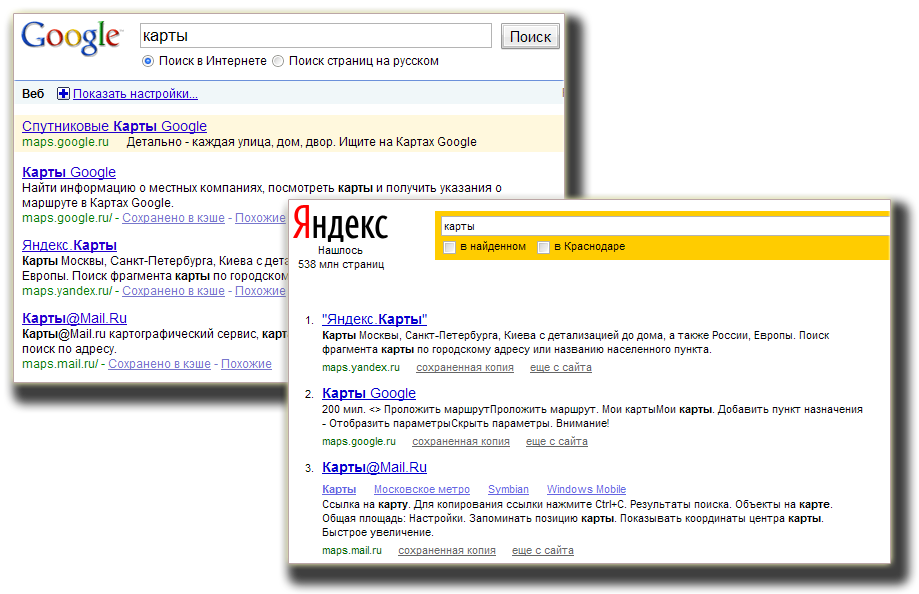The height and width of the screenshot is (594, 919).
Task: Click еще с сайта beside maps.google.ru
Action: (557, 442)
